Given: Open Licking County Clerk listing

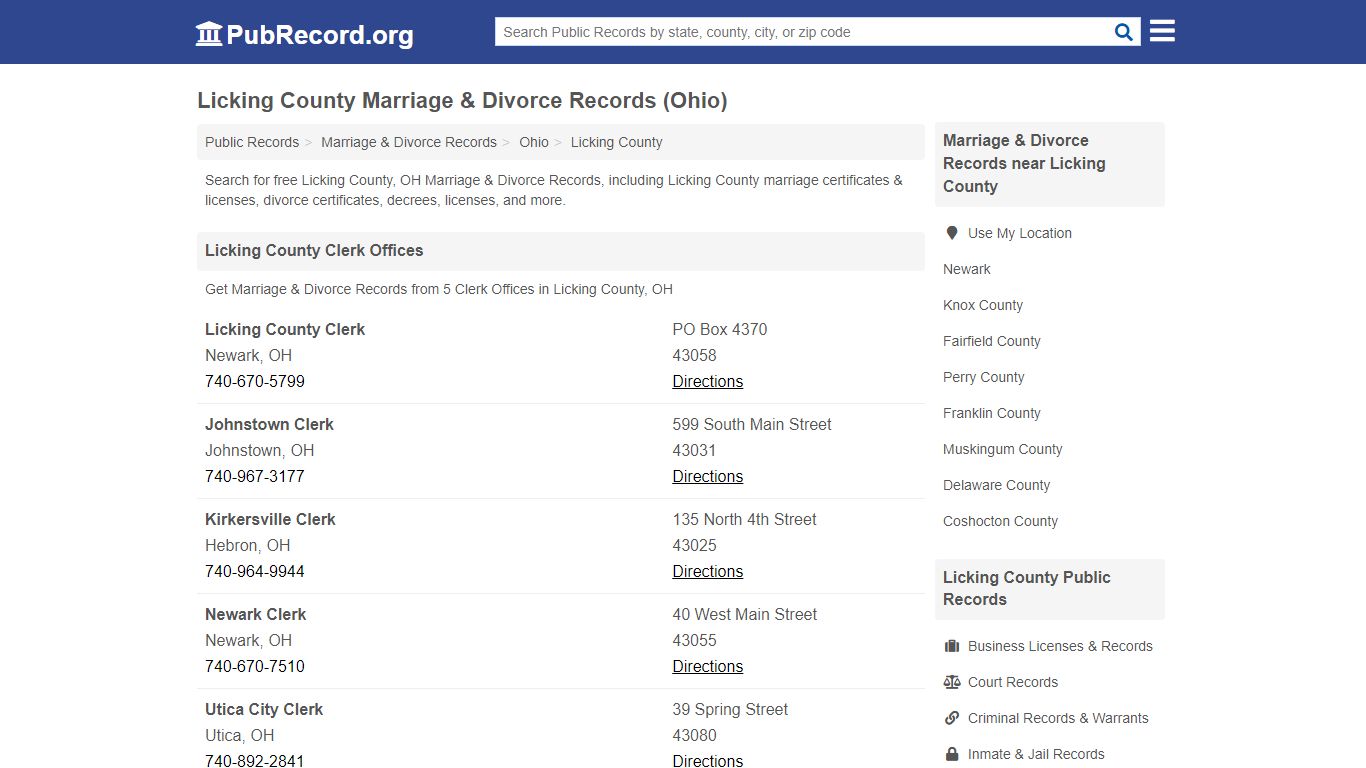Looking at the screenshot, I should pos(285,329).
